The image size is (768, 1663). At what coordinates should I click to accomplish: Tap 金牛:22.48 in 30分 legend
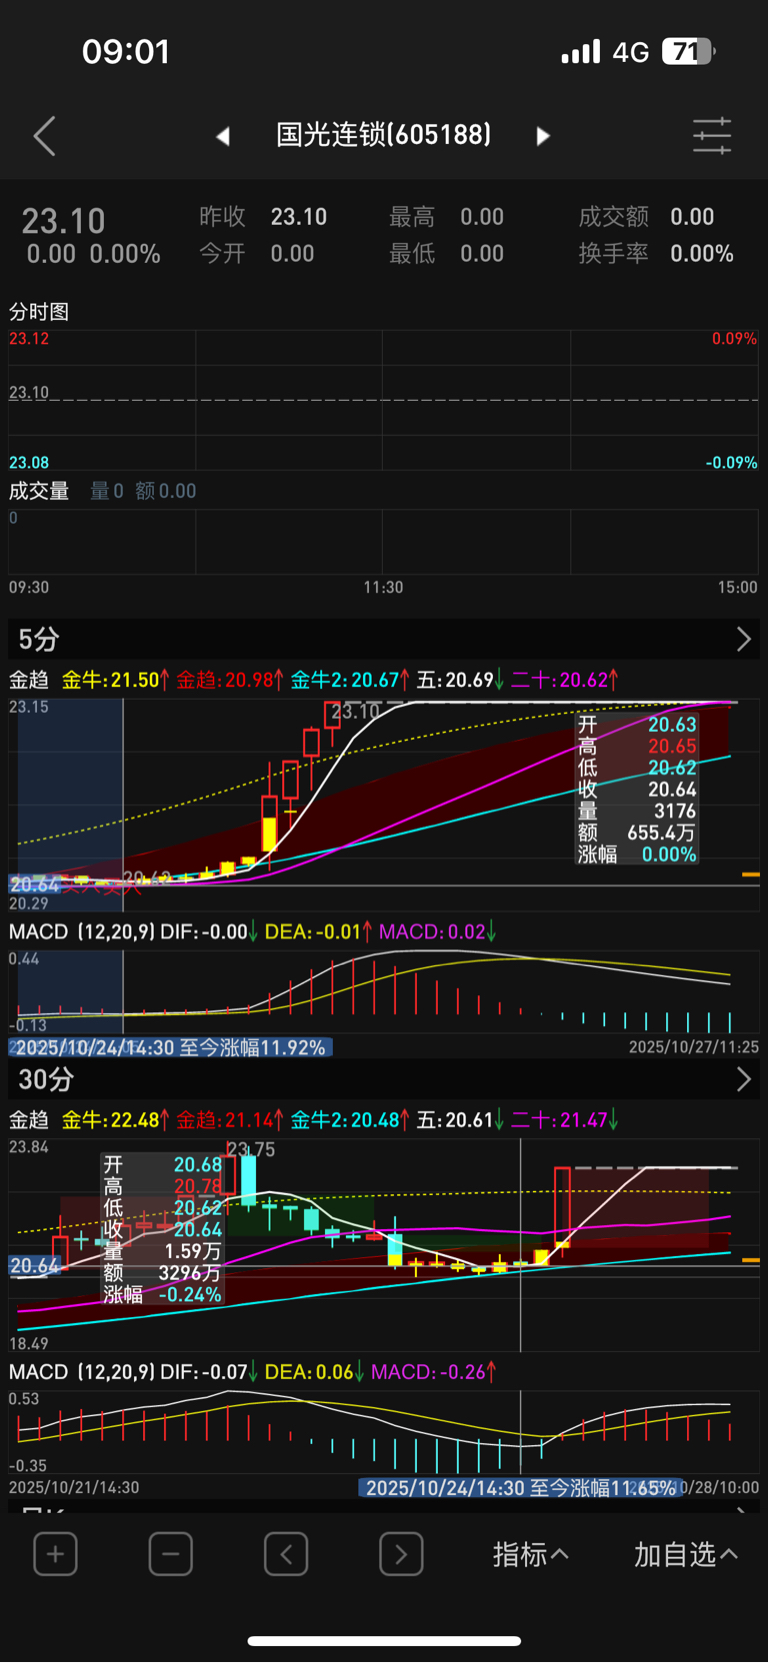(115, 1120)
